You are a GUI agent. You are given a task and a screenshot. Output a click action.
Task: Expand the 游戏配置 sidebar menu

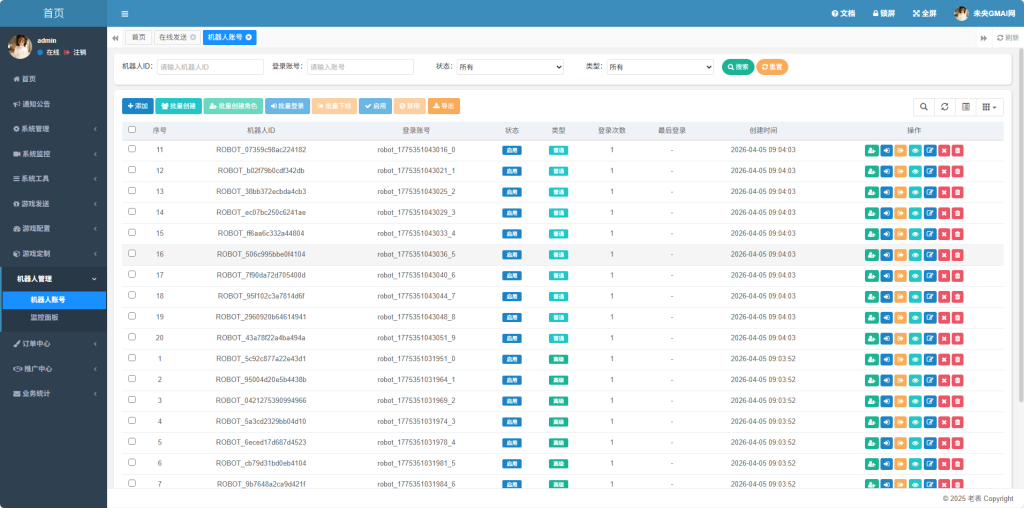click(54, 229)
